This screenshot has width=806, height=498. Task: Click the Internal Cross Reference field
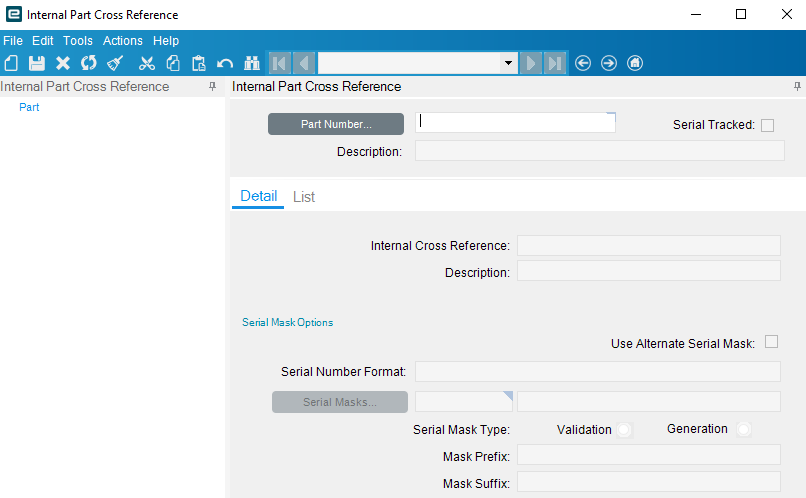[649, 246]
